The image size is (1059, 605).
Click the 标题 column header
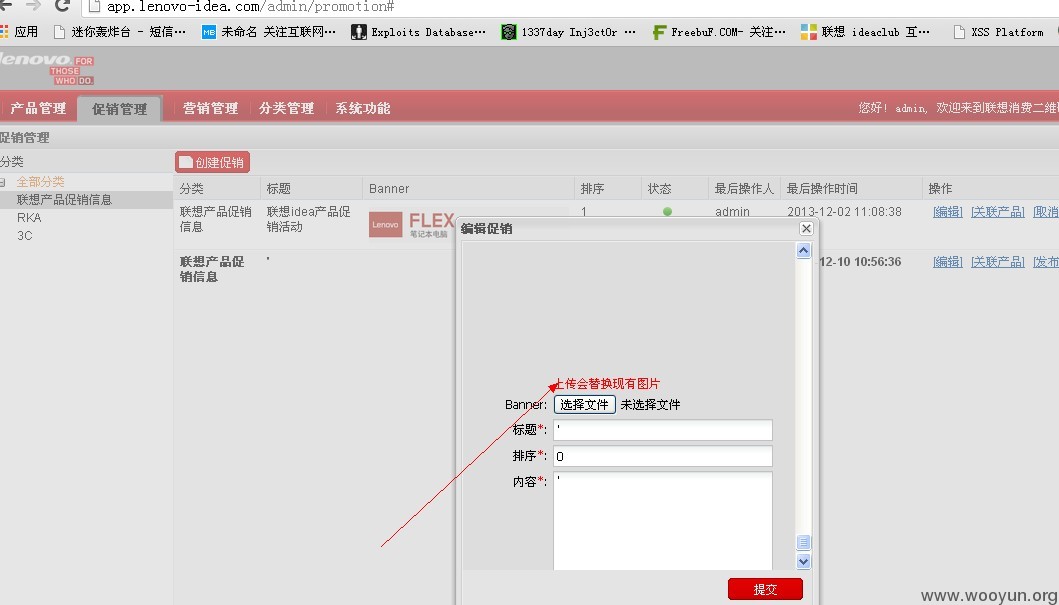(x=278, y=188)
